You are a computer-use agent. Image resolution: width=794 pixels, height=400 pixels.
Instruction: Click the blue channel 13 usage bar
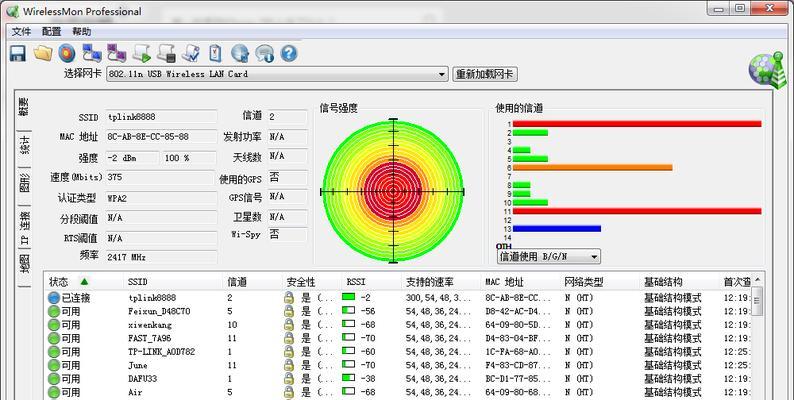557,229
